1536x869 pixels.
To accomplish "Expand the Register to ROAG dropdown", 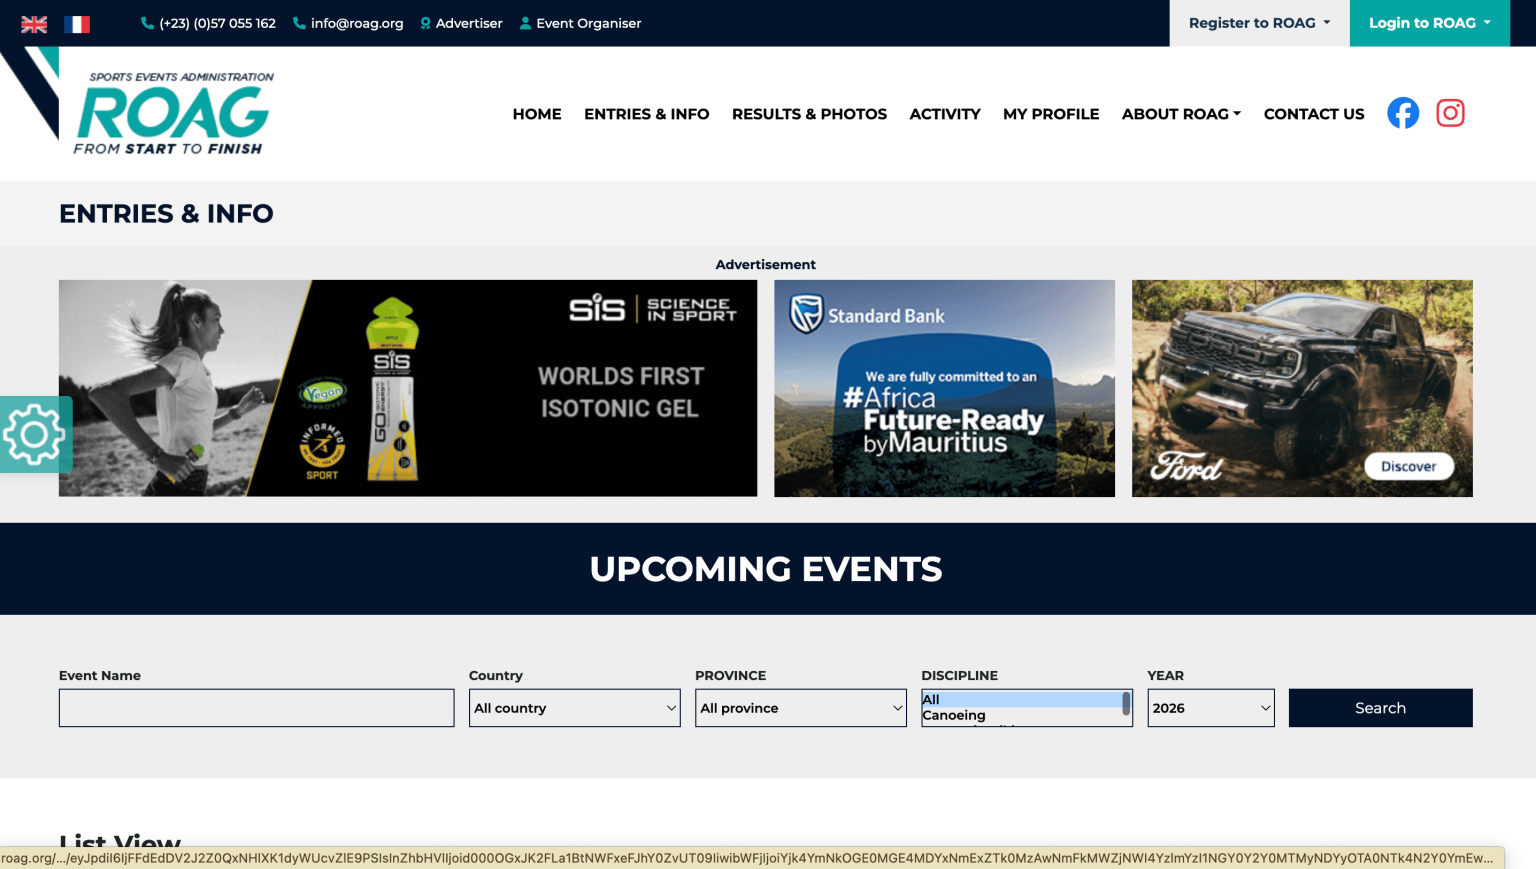I will coord(1259,23).
